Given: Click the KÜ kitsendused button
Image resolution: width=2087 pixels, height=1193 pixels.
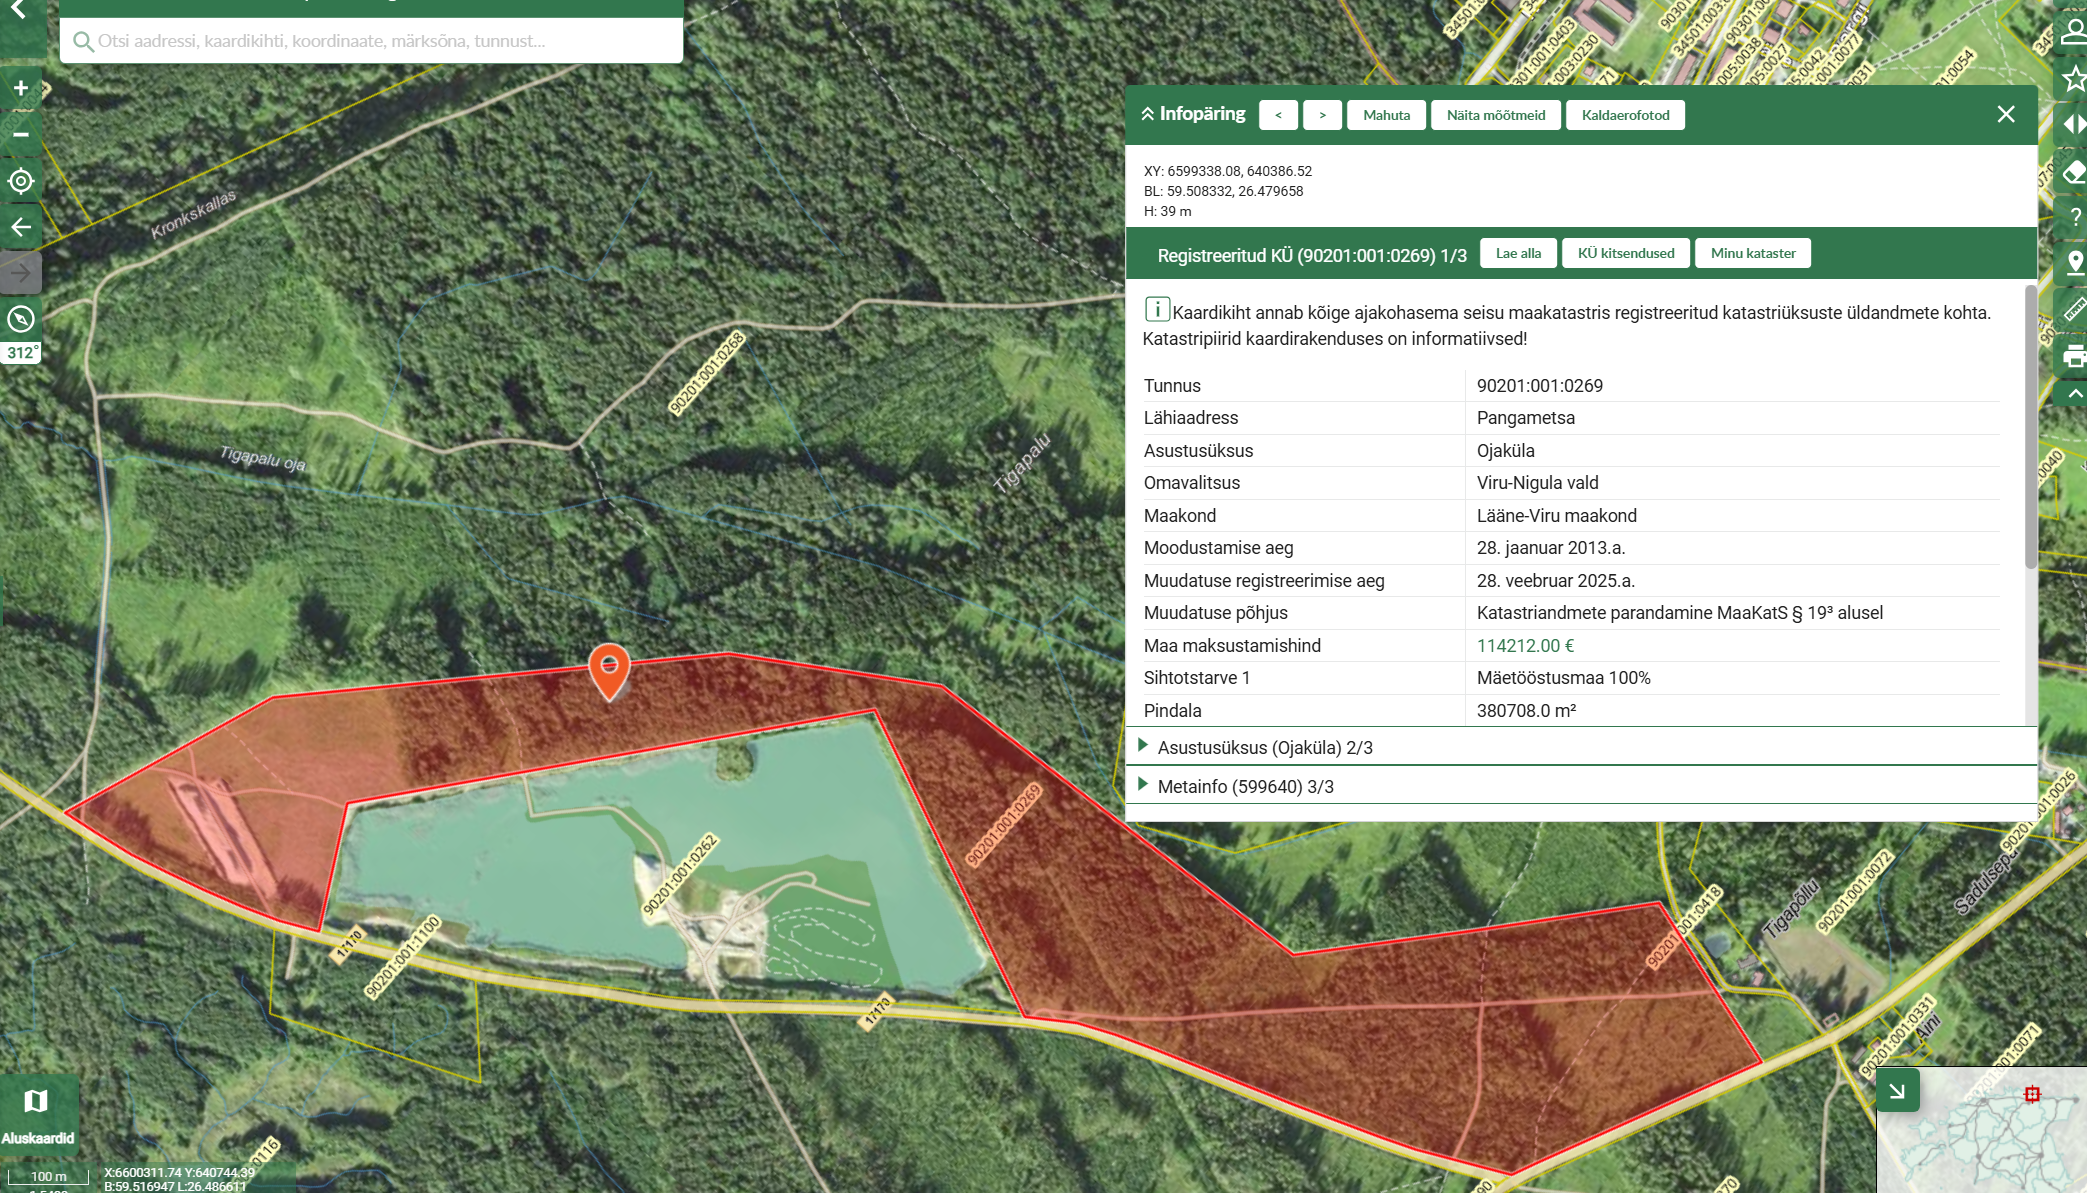Looking at the screenshot, I should click(x=1625, y=253).
